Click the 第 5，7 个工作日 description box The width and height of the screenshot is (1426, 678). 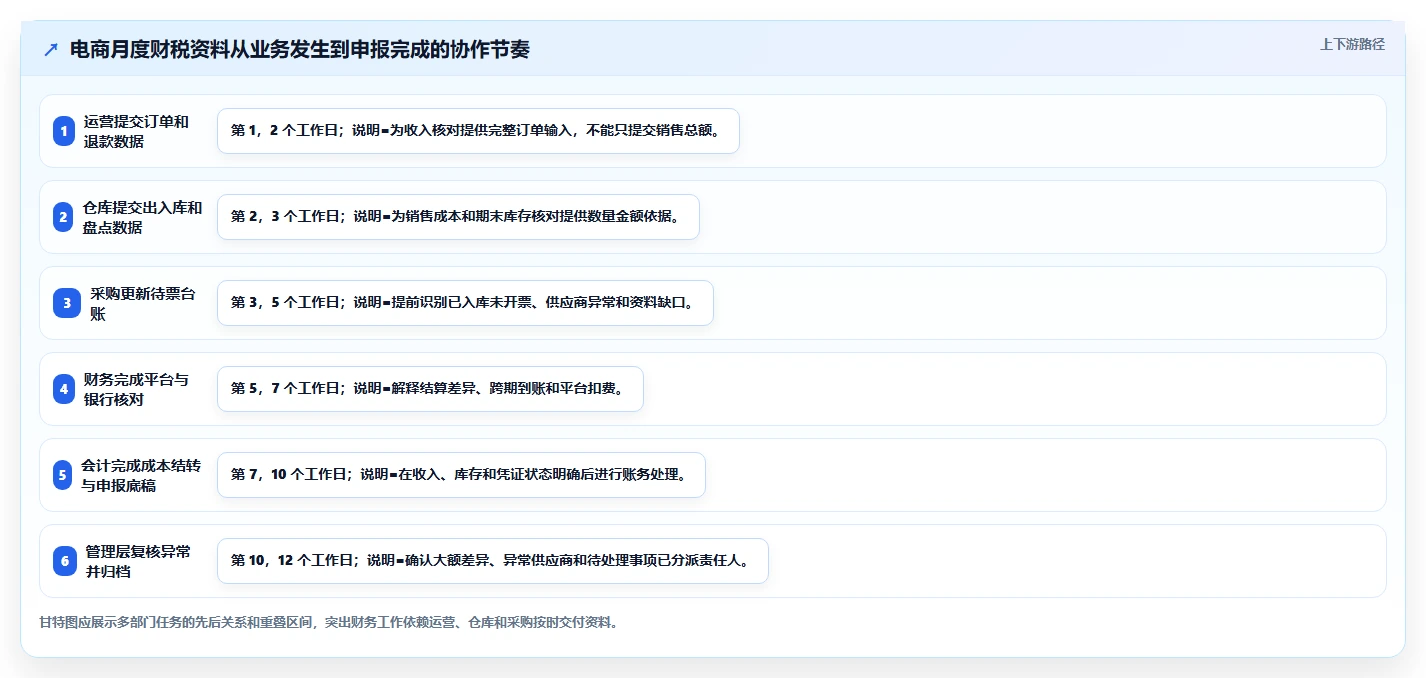430,389
